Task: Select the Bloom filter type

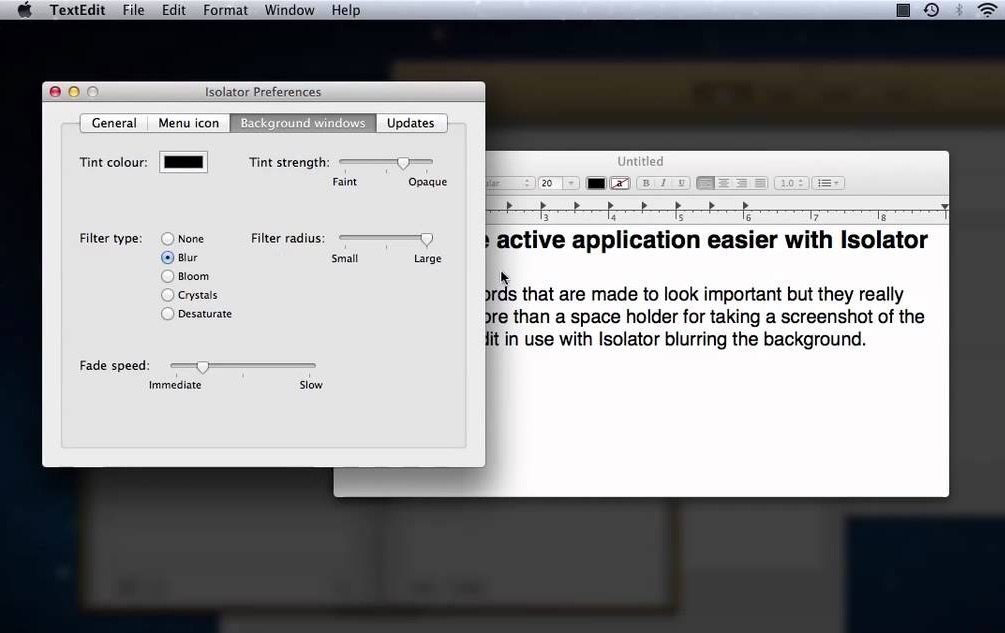Action: pos(167,276)
